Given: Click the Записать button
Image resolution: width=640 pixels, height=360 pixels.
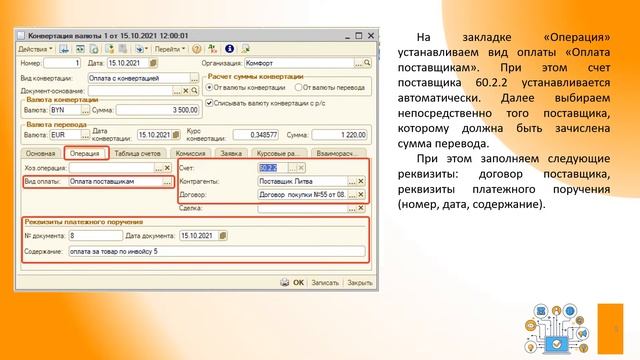Looking at the screenshot, I should [x=325, y=282].
